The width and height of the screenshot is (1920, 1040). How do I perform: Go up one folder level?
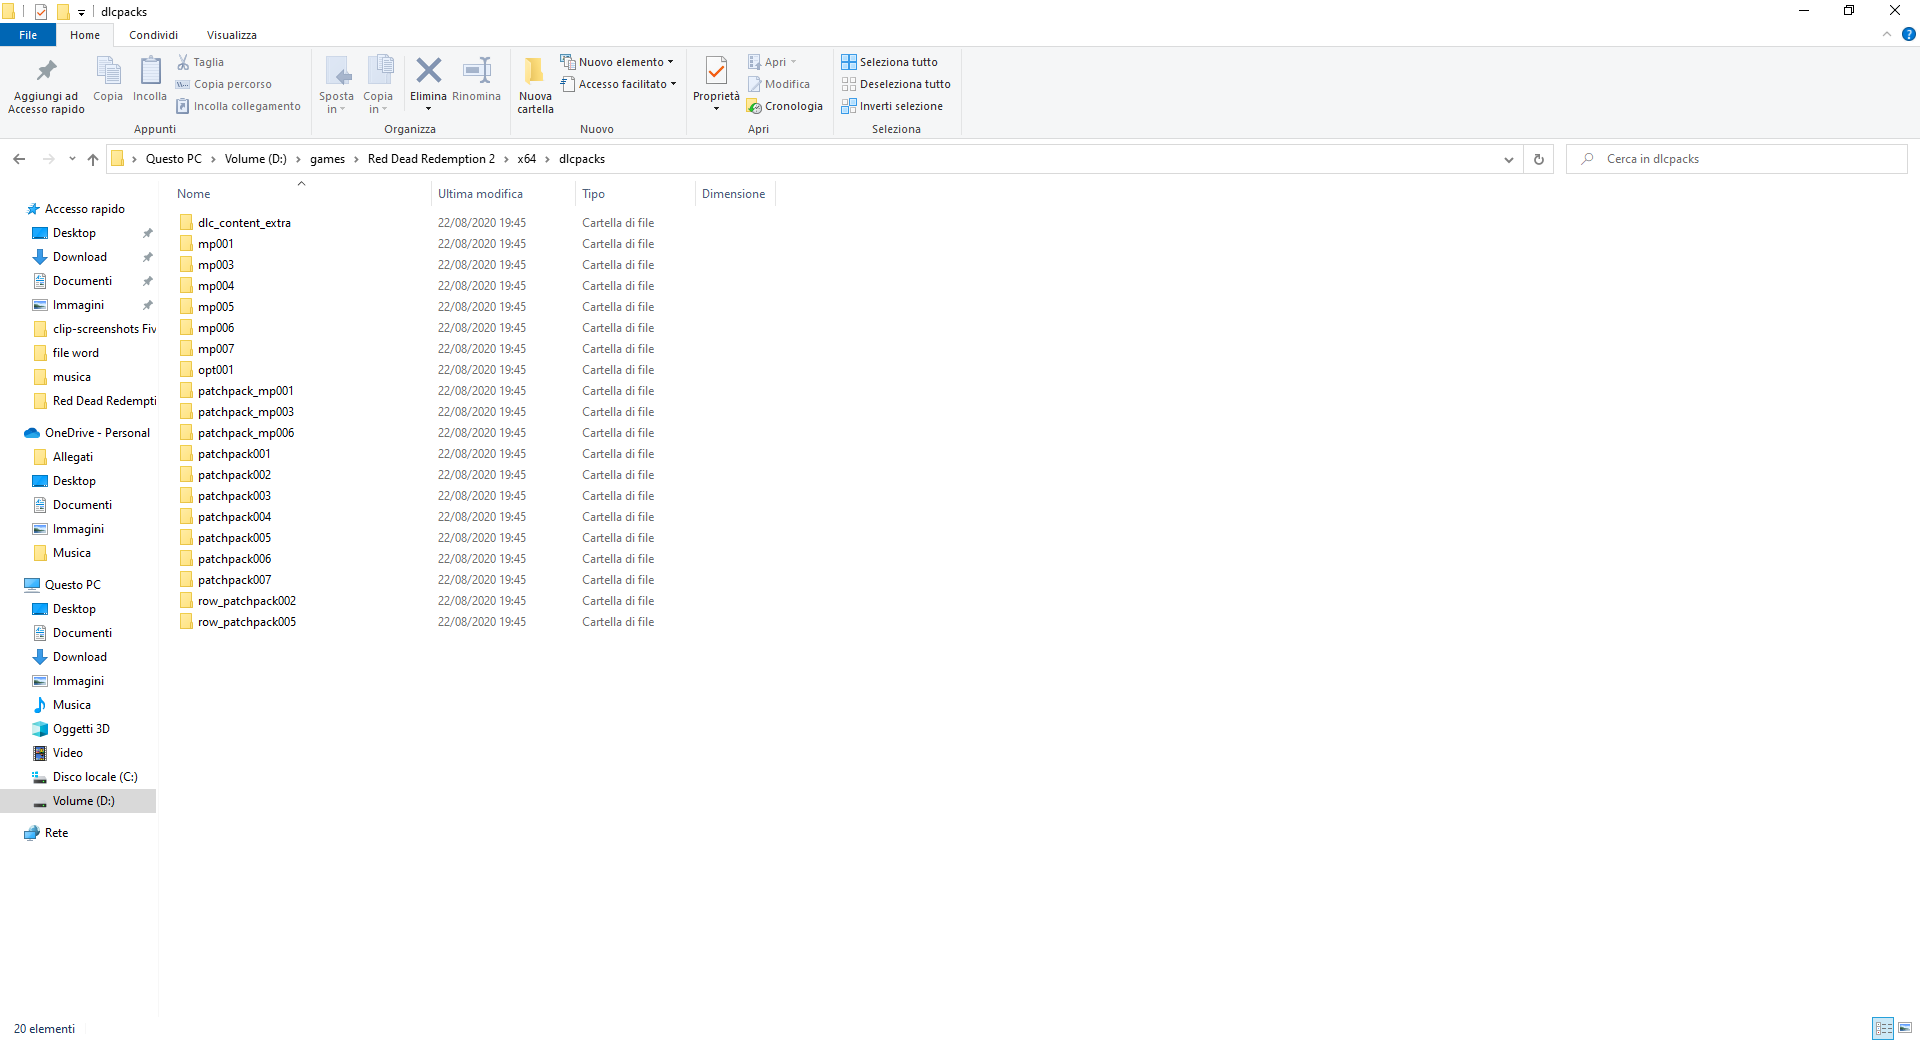[93, 159]
